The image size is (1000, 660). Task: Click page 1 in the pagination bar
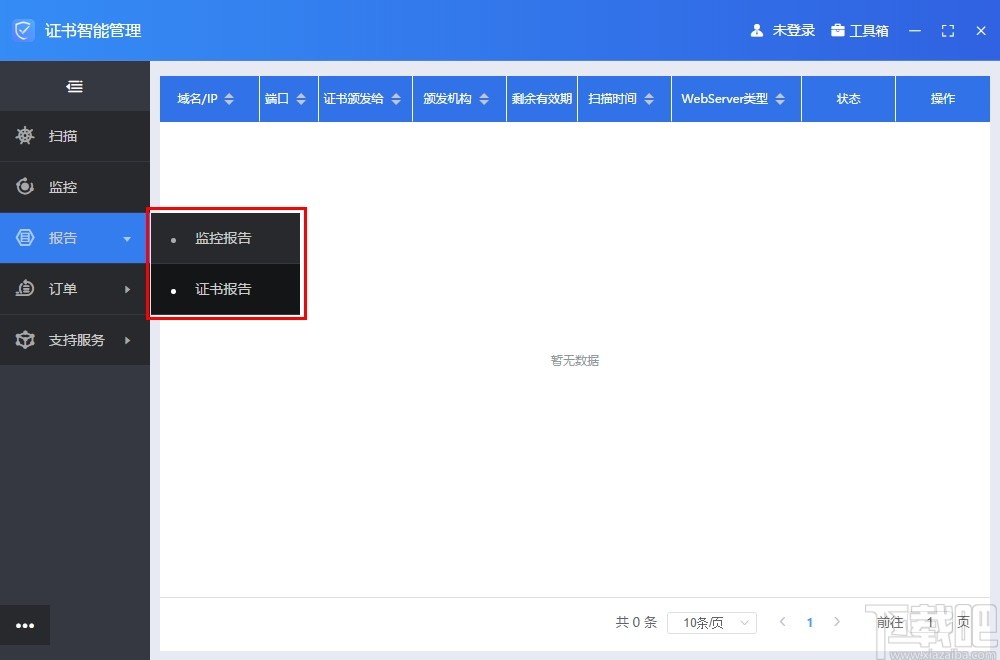coord(810,622)
